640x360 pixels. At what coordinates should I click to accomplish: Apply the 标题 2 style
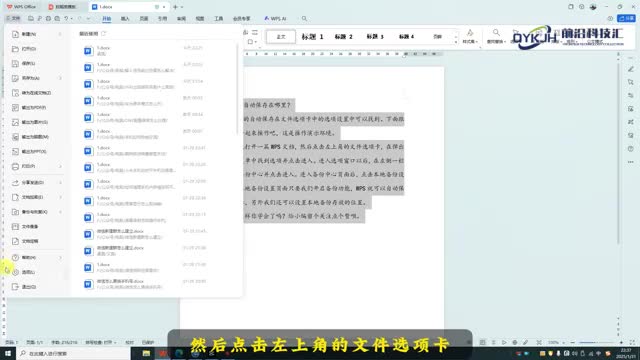click(x=343, y=37)
